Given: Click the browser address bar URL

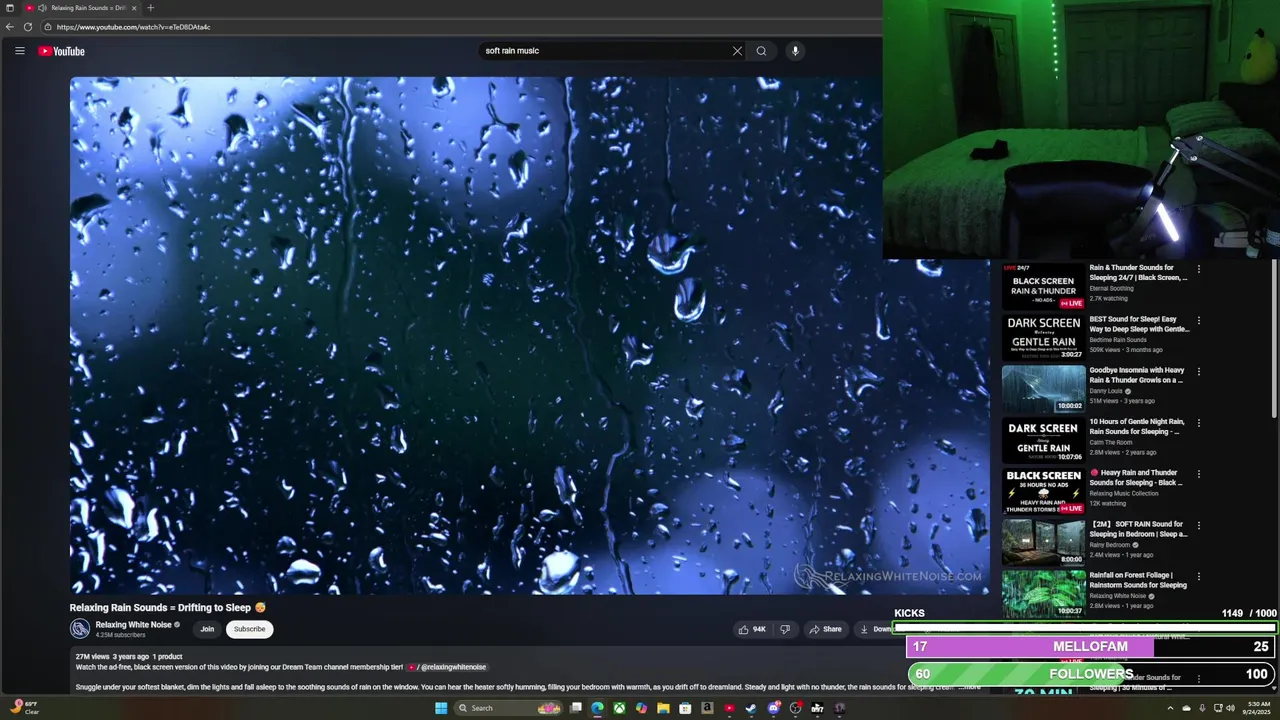Looking at the screenshot, I should (x=134, y=27).
